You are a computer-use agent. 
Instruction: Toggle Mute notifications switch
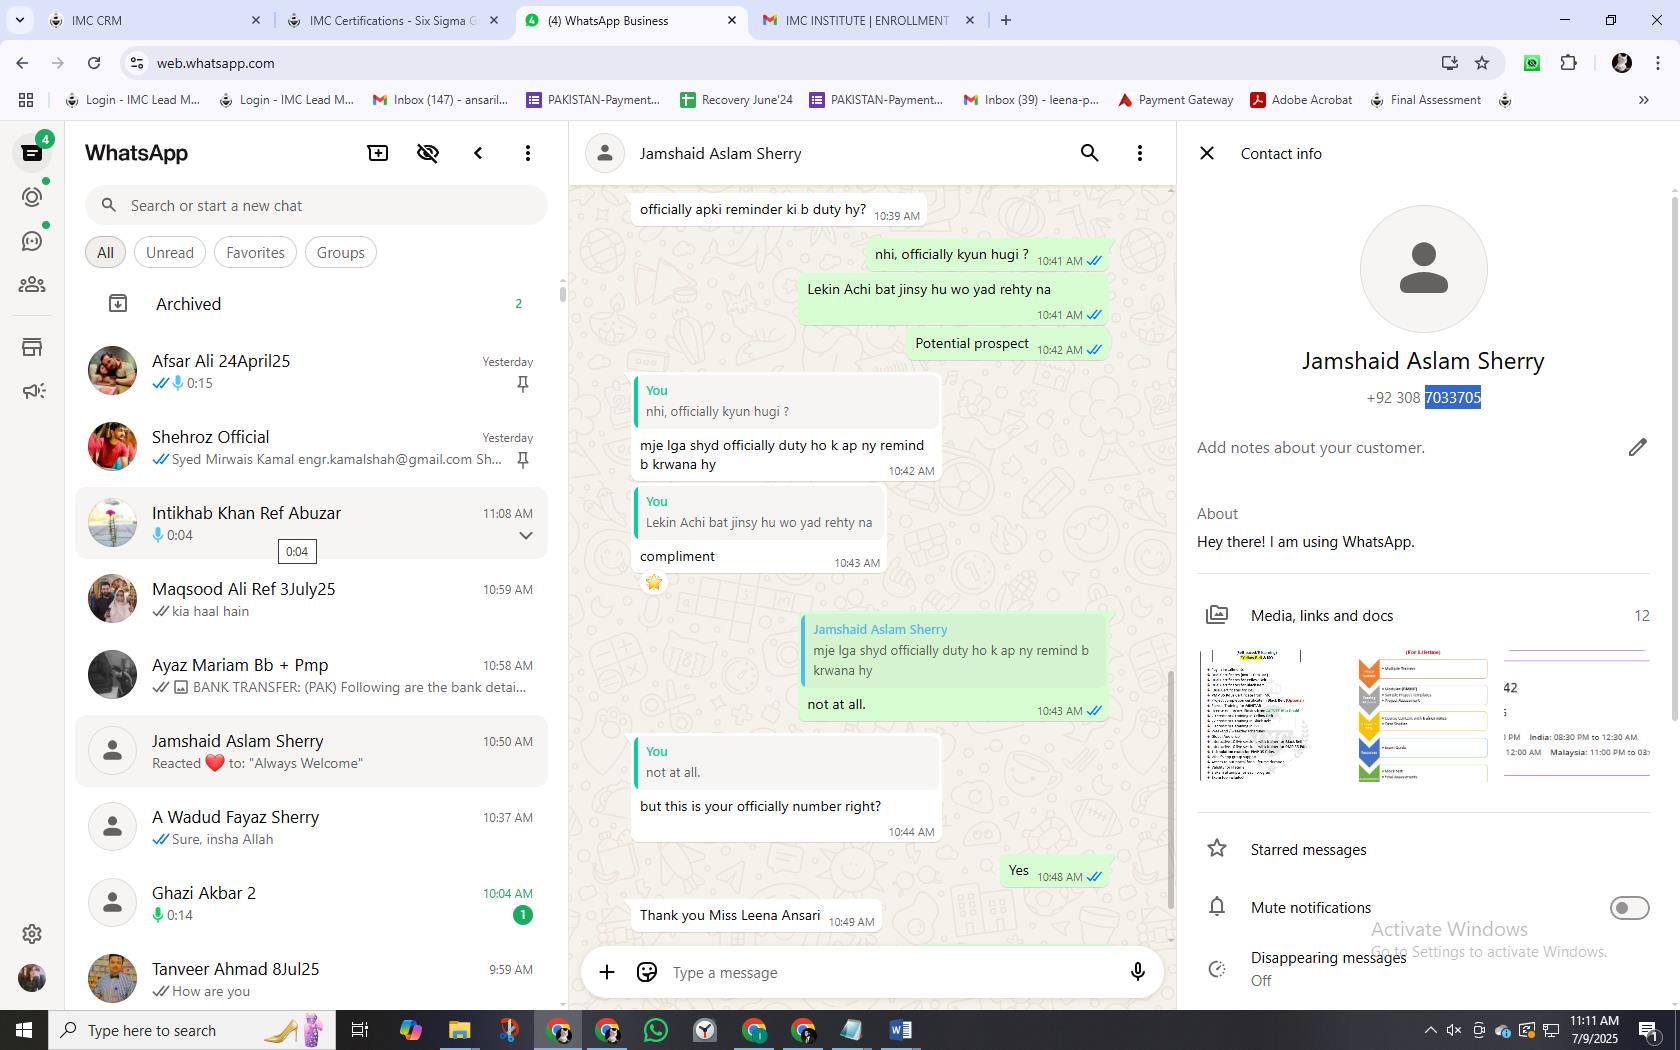point(1629,908)
